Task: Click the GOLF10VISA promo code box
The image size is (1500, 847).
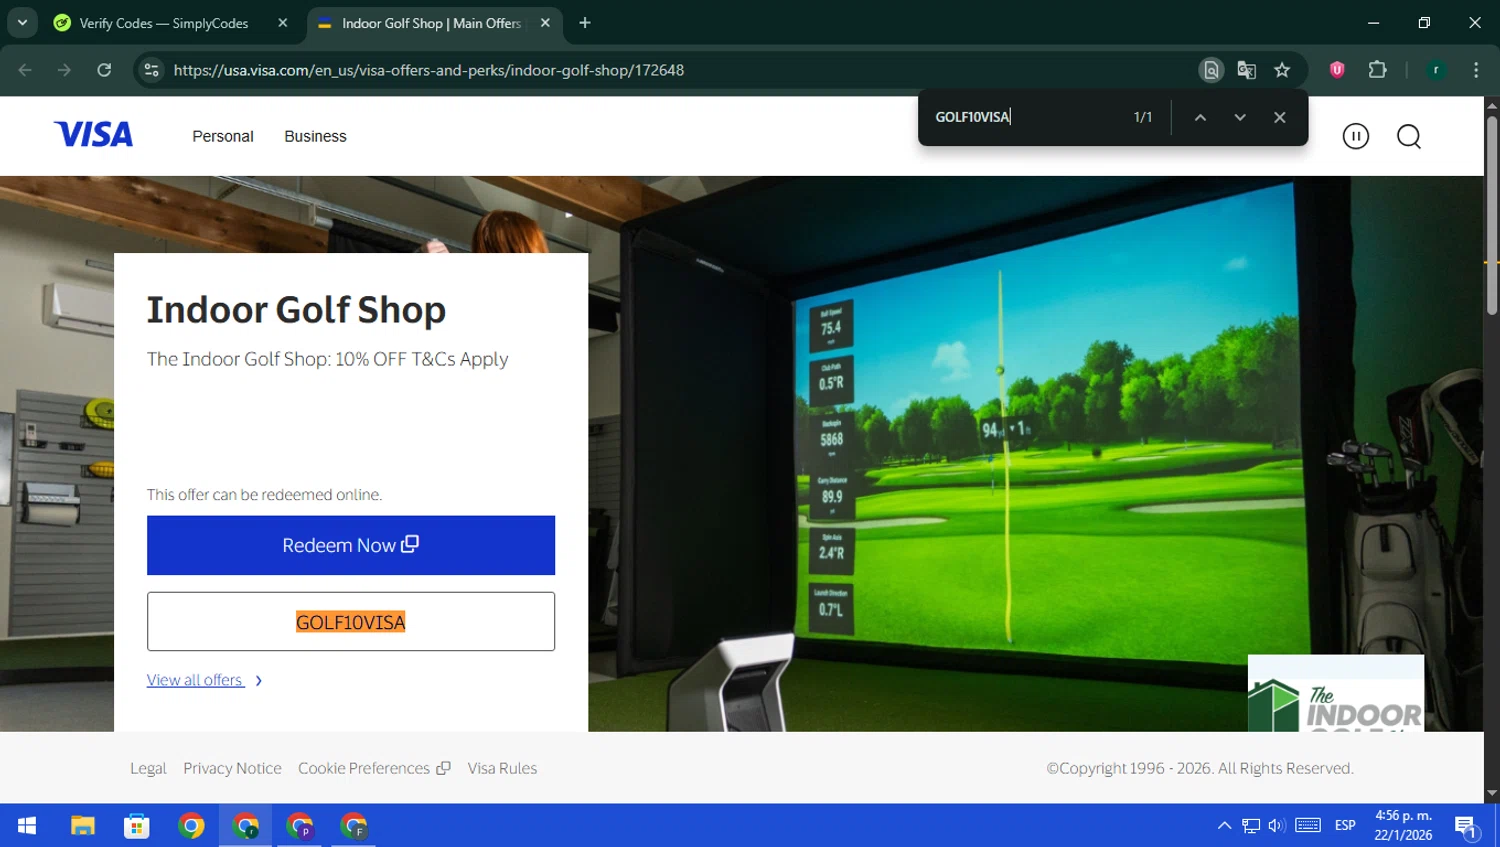Action: (351, 621)
